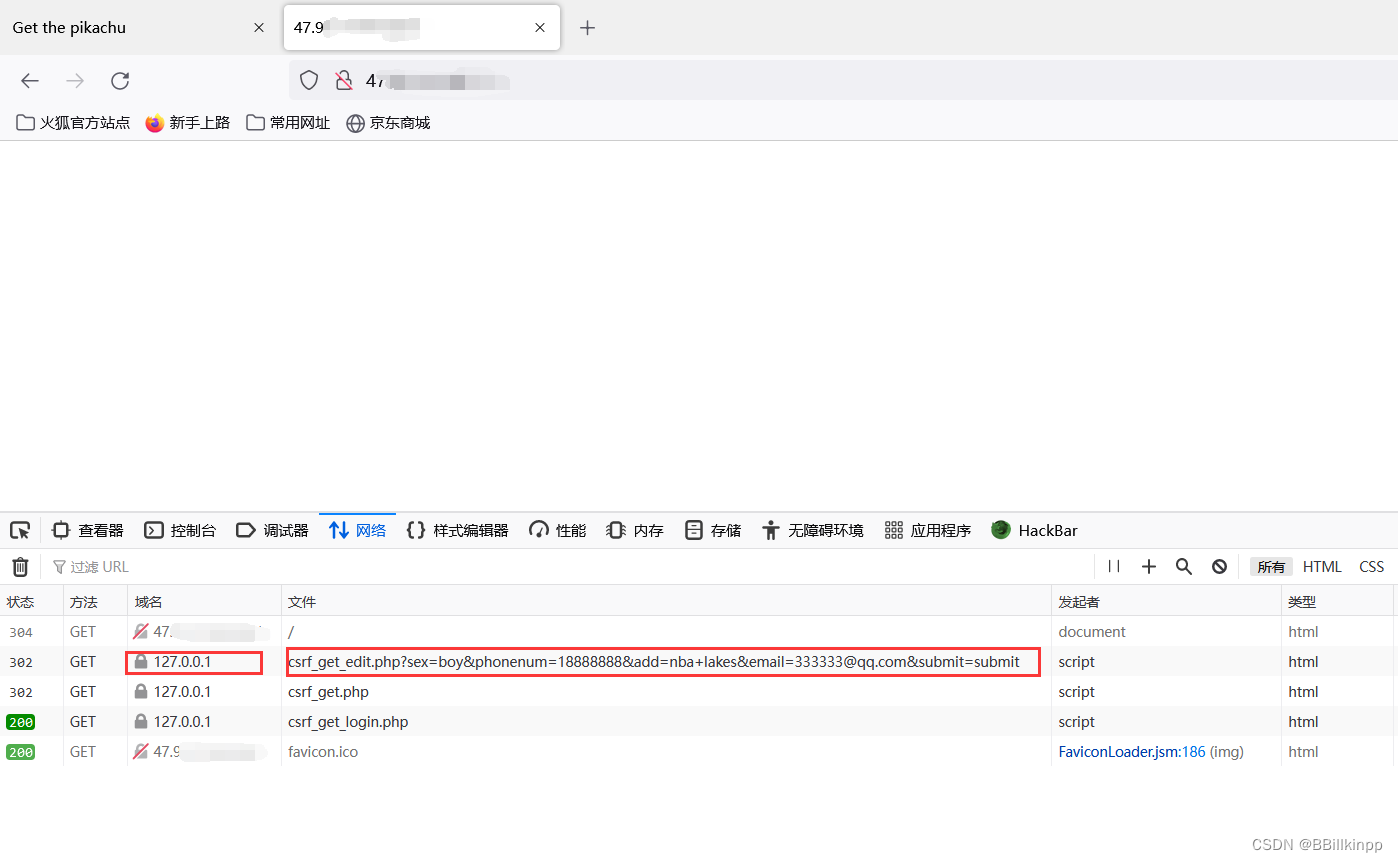Pause network recording
The width and height of the screenshot is (1398, 862).
[x=1114, y=567]
